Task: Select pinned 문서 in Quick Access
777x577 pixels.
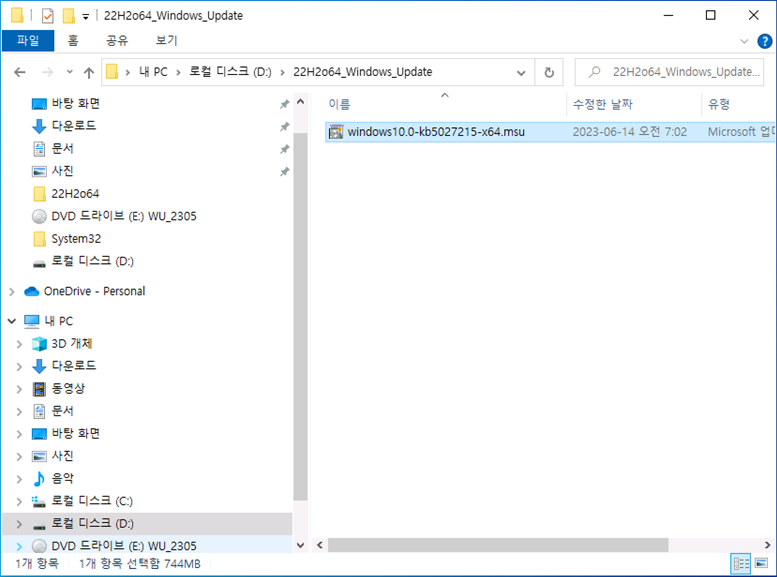Action: tap(62, 148)
